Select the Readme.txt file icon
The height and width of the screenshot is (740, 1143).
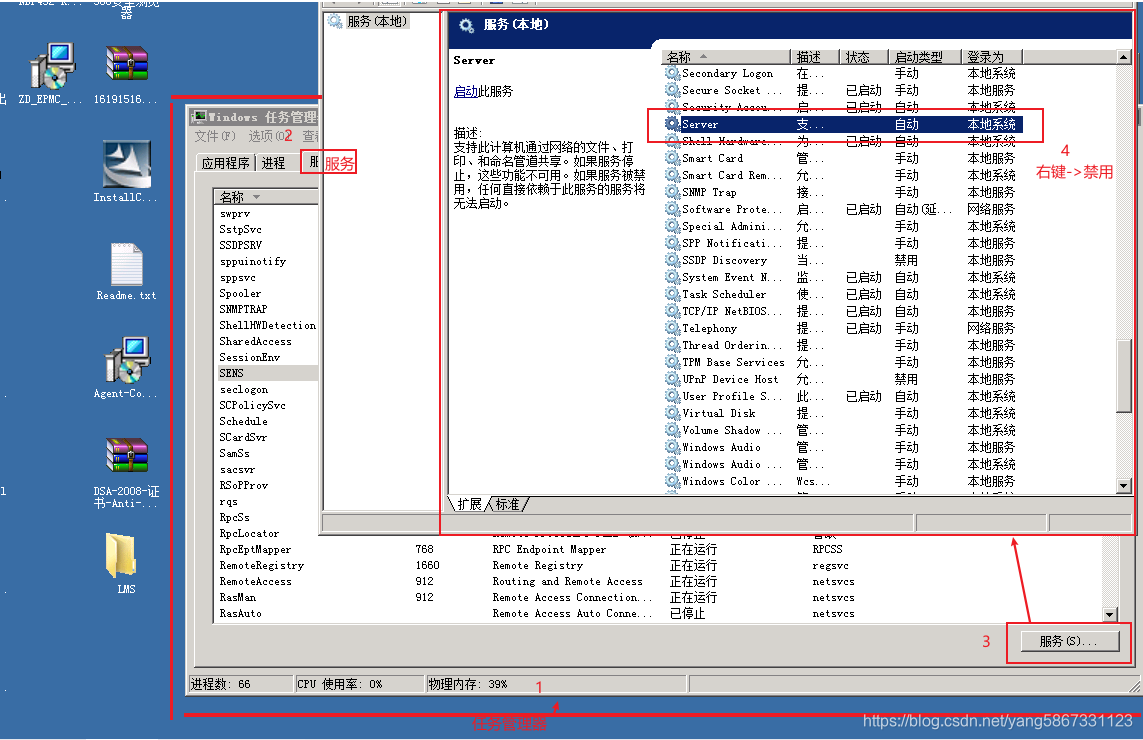pos(126,263)
